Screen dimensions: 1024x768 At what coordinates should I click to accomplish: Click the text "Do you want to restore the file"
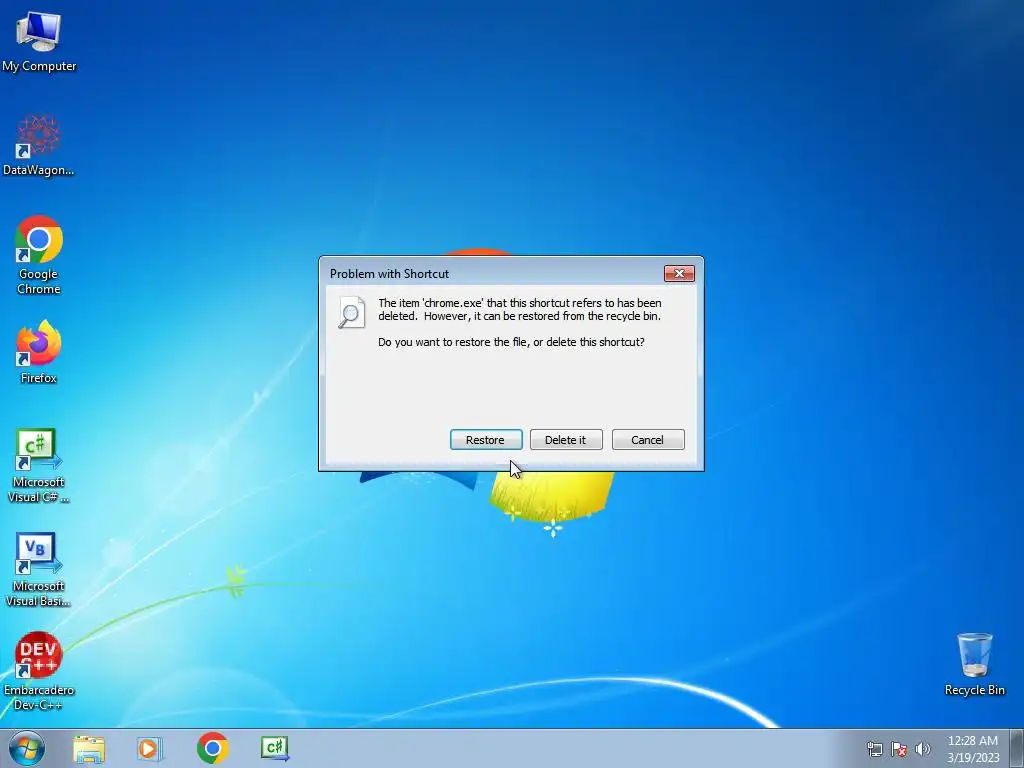[x=454, y=342]
